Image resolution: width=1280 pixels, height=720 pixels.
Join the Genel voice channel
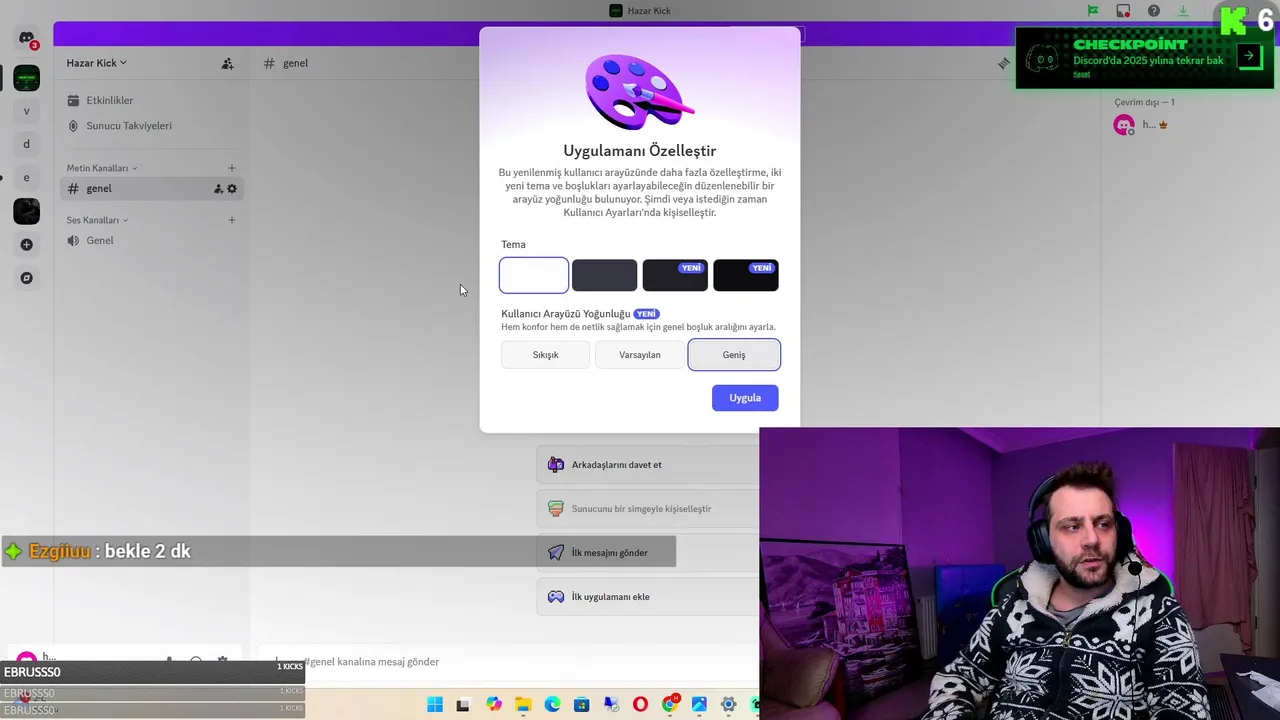pyautogui.click(x=150, y=241)
